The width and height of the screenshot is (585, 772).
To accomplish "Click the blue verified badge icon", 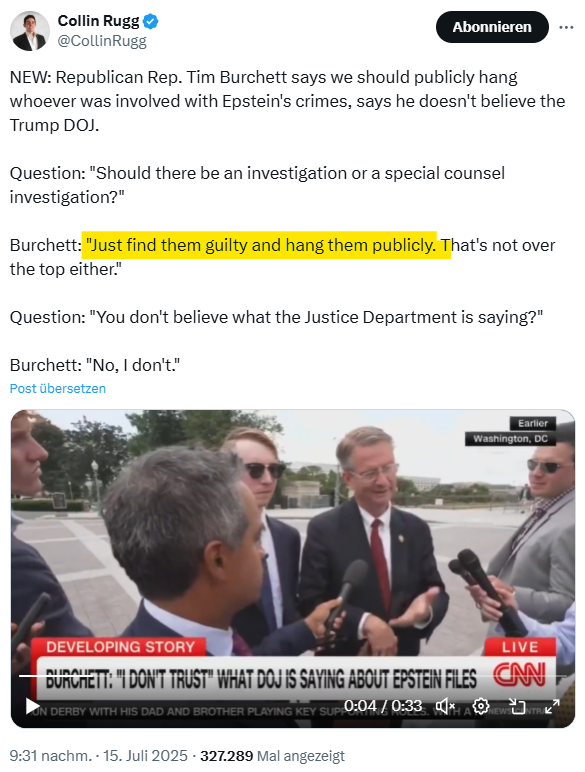I will [x=151, y=21].
